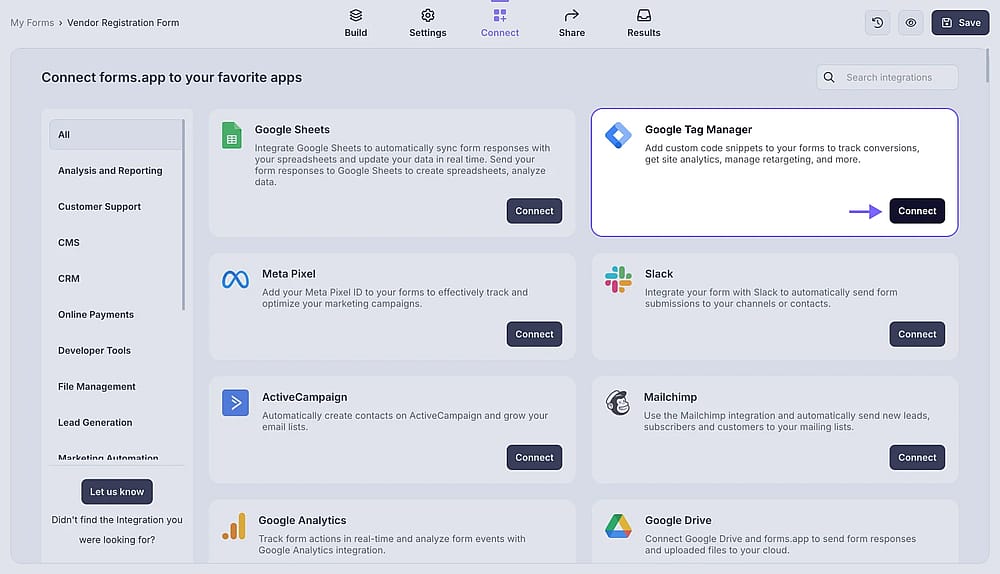Screen dimensions: 1000x574
Task: Click the Mailchimp title
Action: pos(670,397)
